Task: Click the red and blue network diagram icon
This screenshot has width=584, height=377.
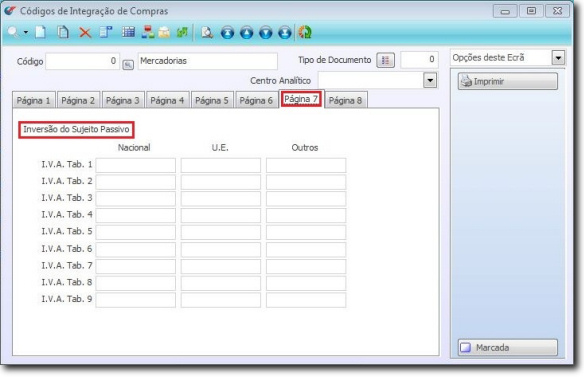Action: coord(148,32)
